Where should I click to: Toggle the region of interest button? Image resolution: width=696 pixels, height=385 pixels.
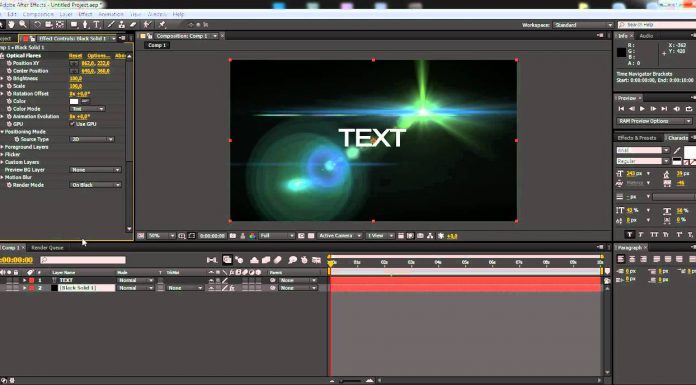(x=301, y=236)
